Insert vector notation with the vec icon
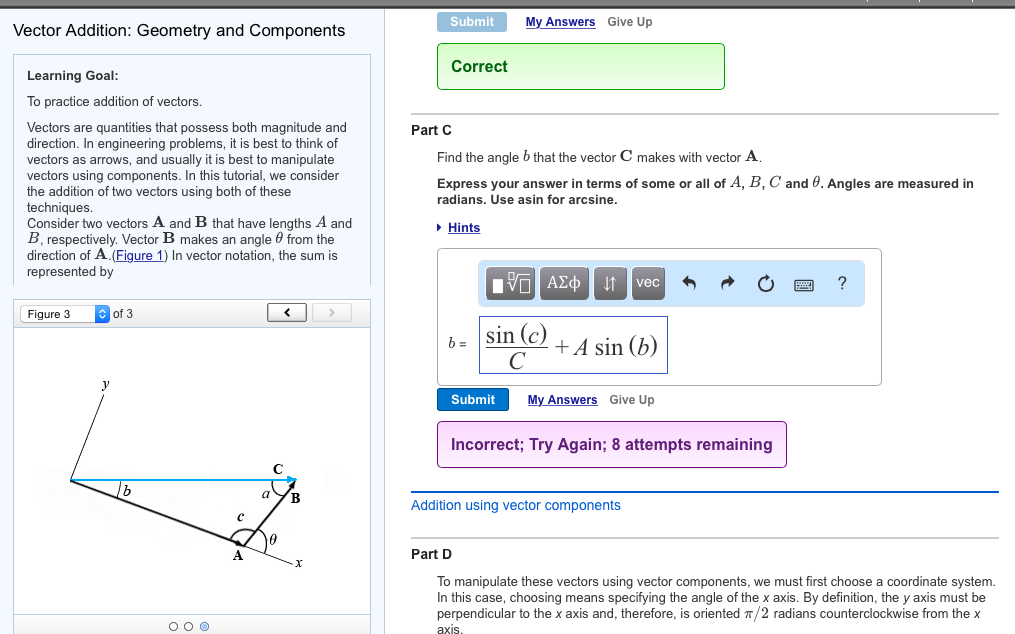This screenshot has height=634, width=1015. [647, 283]
